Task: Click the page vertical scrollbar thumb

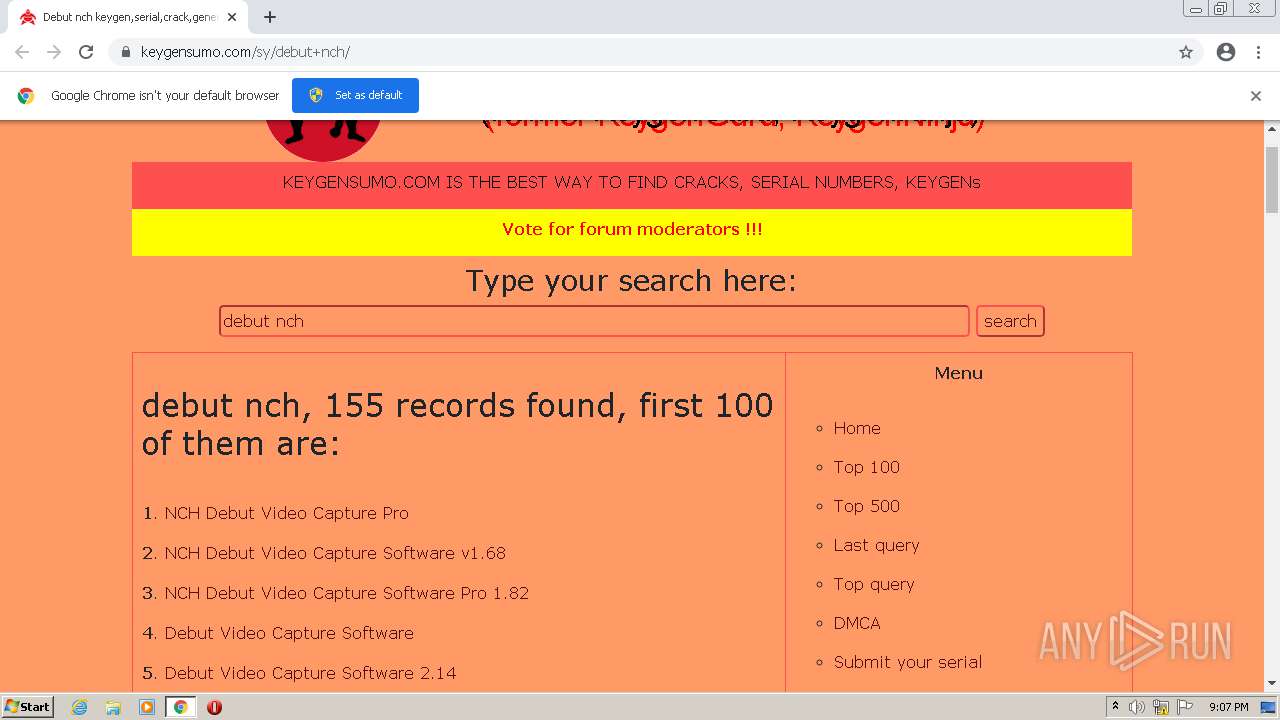Action: point(1272,179)
